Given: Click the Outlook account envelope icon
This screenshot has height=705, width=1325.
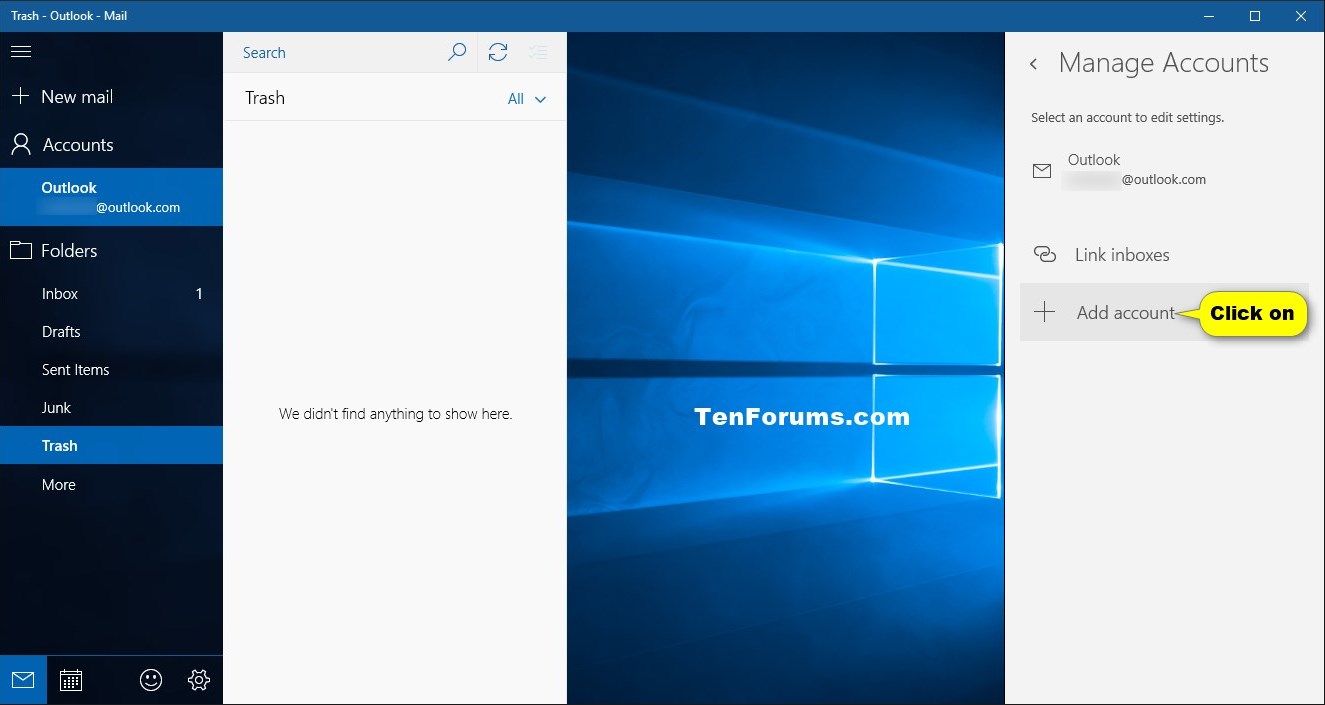Looking at the screenshot, I should (x=1042, y=171).
